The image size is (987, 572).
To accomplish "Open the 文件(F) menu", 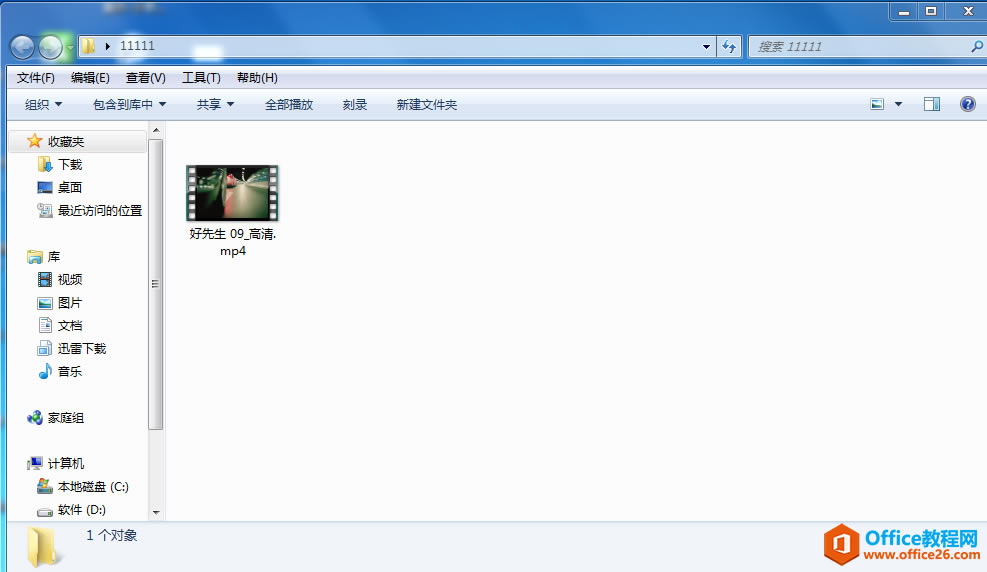I will [35, 77].
